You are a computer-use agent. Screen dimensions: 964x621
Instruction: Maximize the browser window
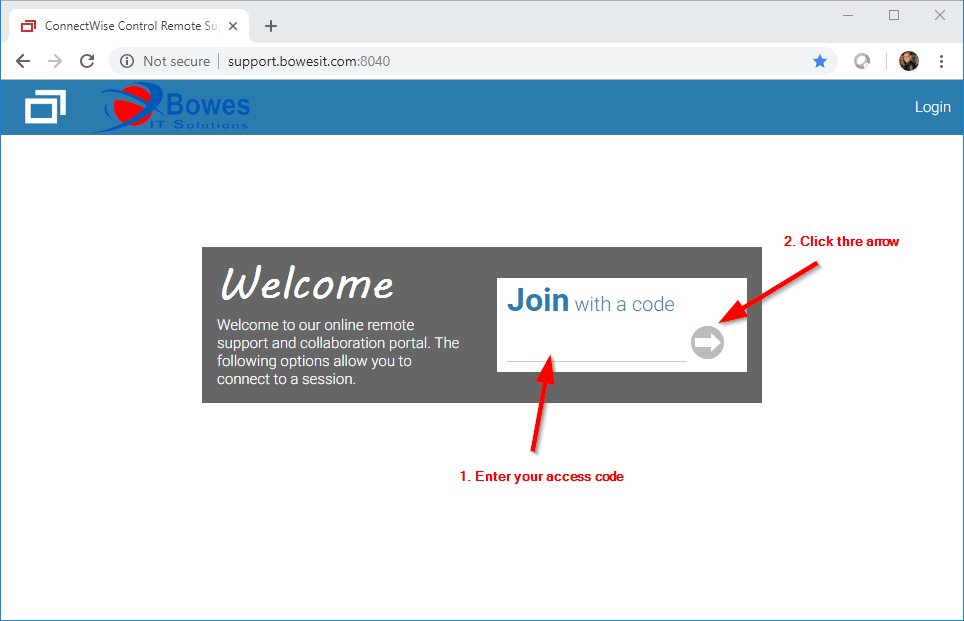pos(894,15)
